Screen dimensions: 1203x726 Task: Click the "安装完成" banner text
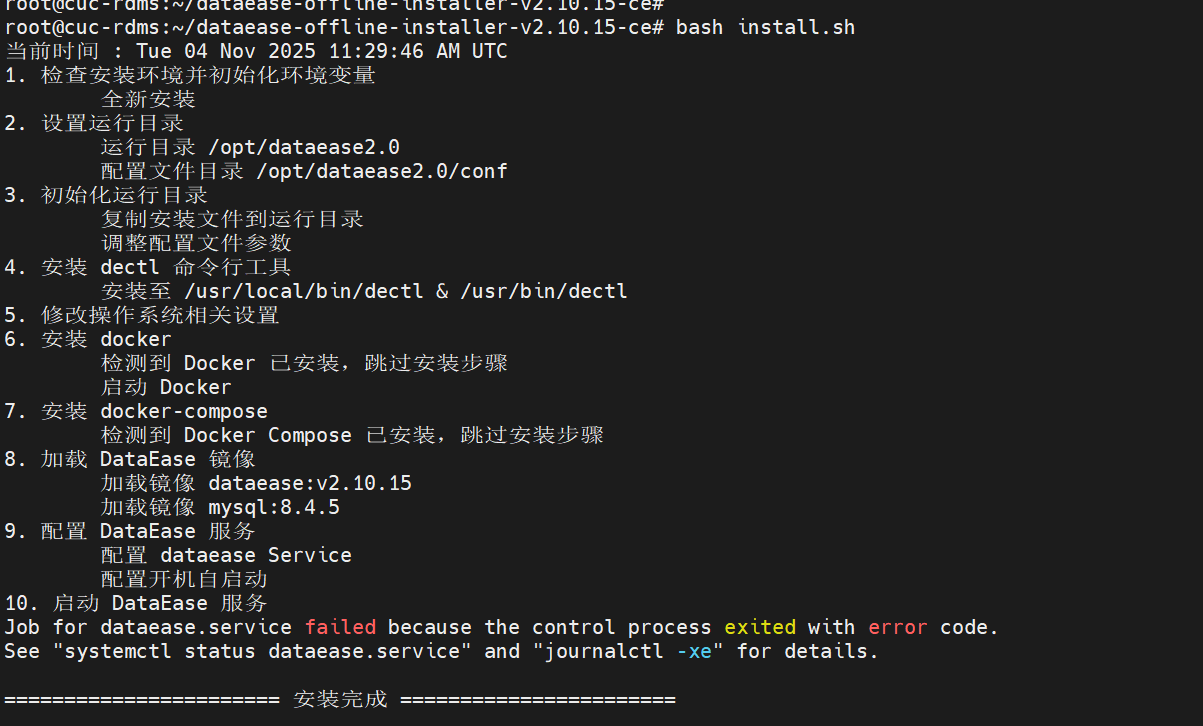(x=340, y=699)
